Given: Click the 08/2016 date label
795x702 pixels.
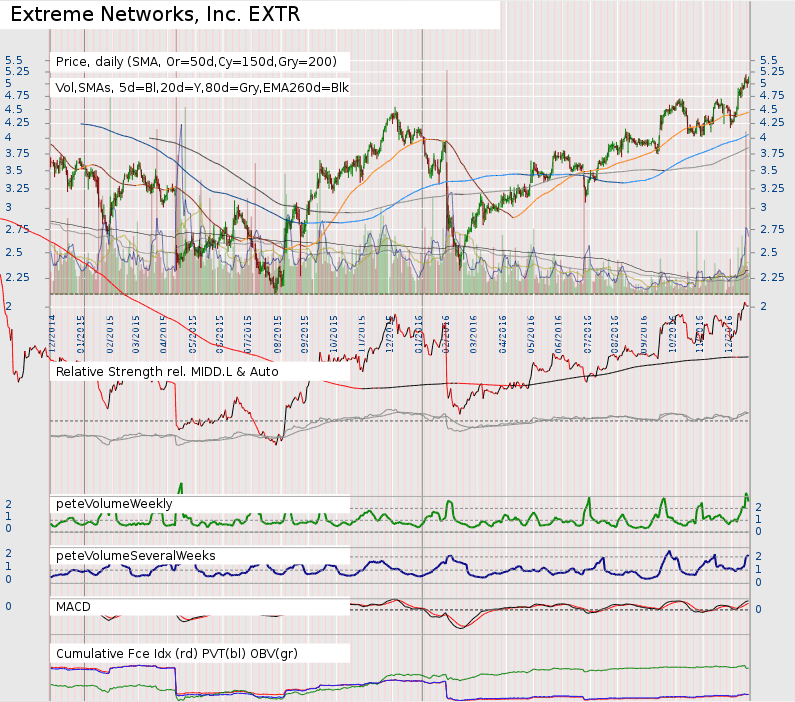Looking at the screenshot, I should coord(615,335).
